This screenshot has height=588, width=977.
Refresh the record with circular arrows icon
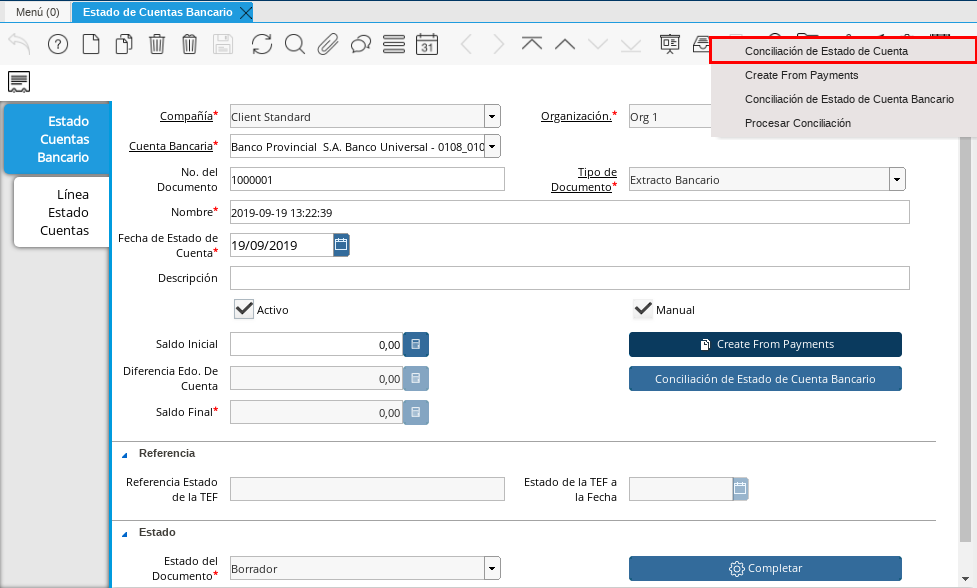262,44
